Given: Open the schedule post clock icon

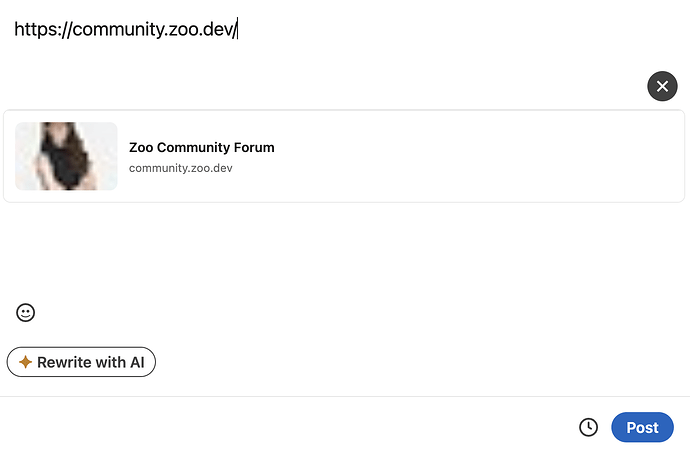Looking at the screenshot, I should 588,427.
